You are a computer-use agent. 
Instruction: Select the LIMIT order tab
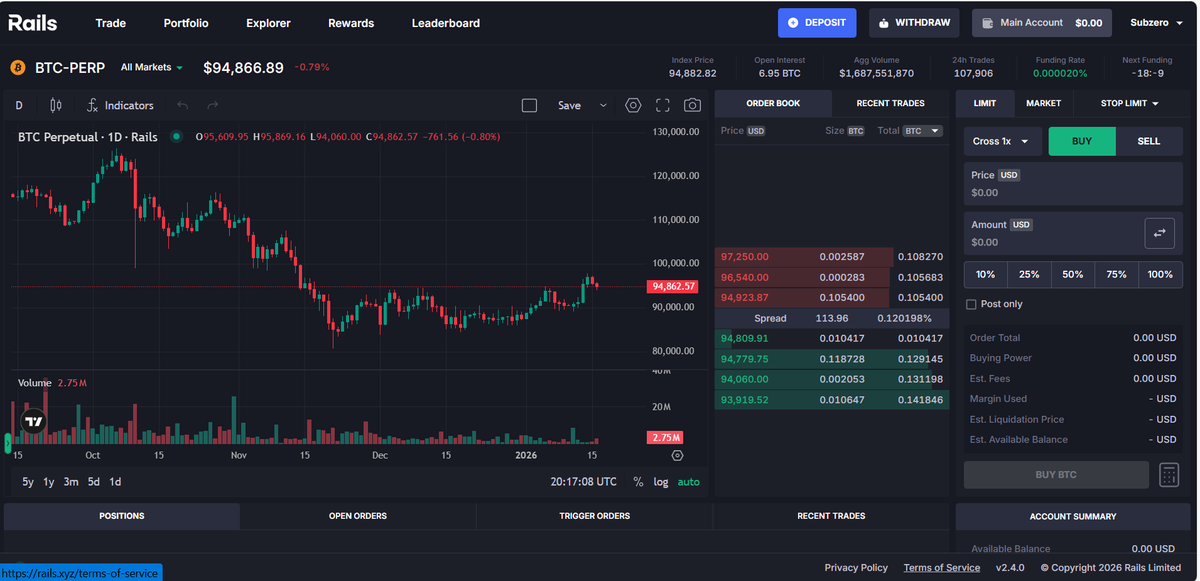[x=985, y=103]
